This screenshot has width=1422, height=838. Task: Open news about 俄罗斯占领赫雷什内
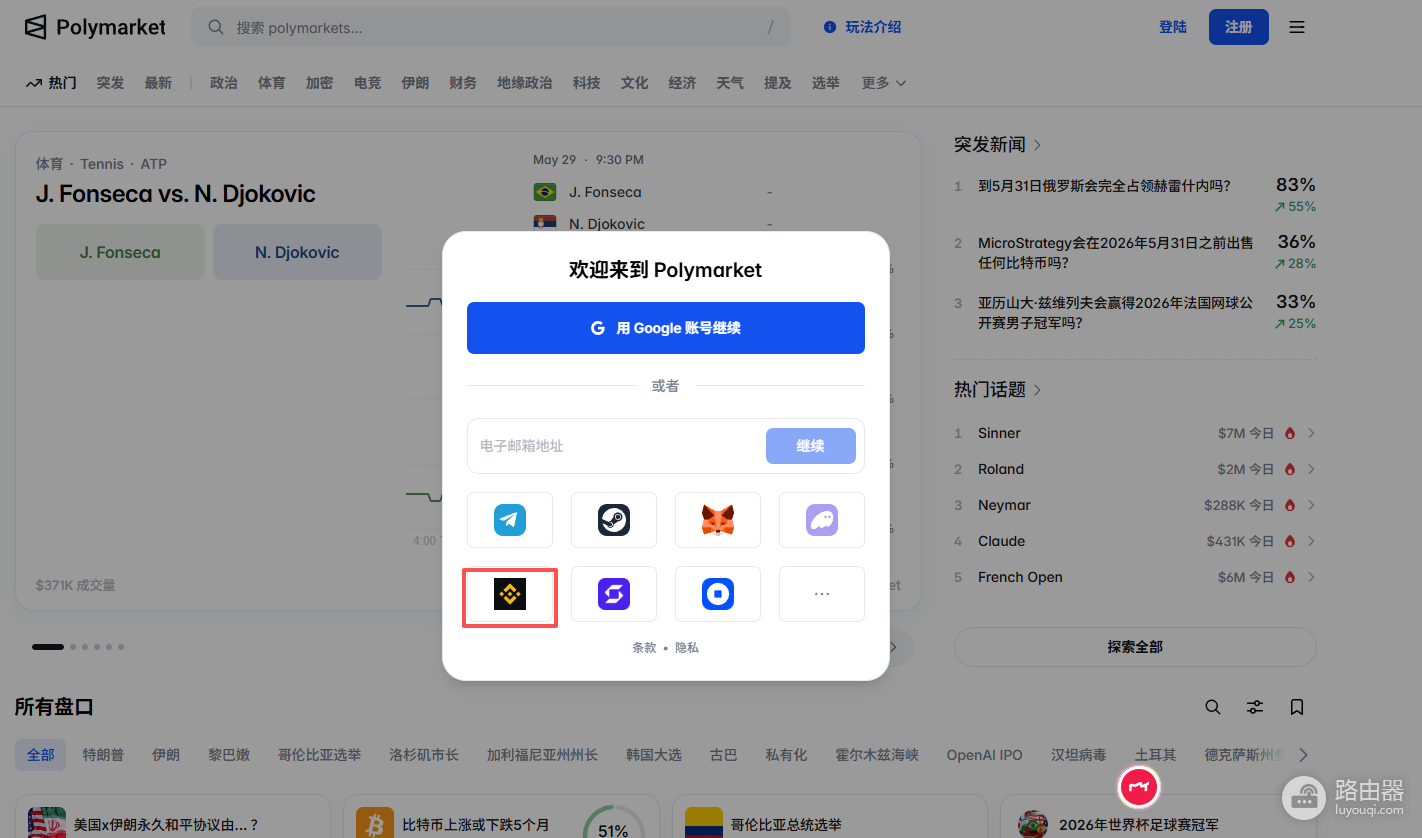tap(1104, 186)
